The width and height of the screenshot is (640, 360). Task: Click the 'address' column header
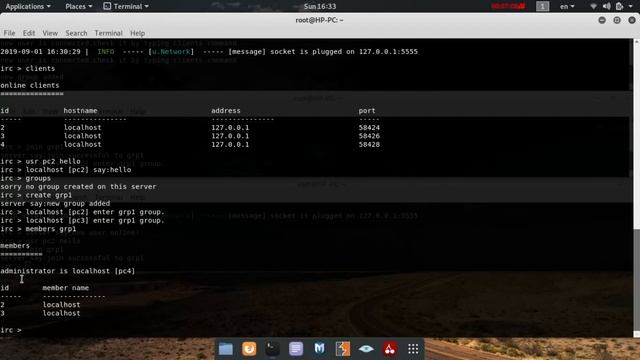[226, 111]
